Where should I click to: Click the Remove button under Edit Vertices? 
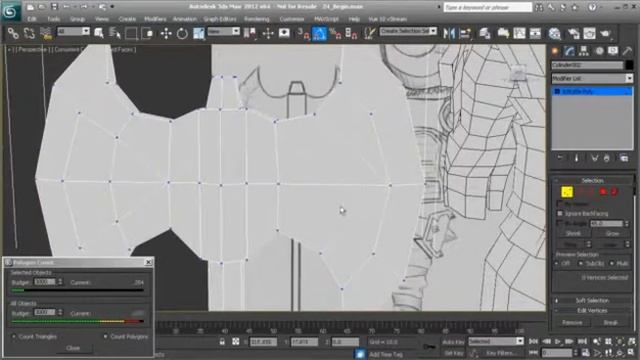(572, 322)
